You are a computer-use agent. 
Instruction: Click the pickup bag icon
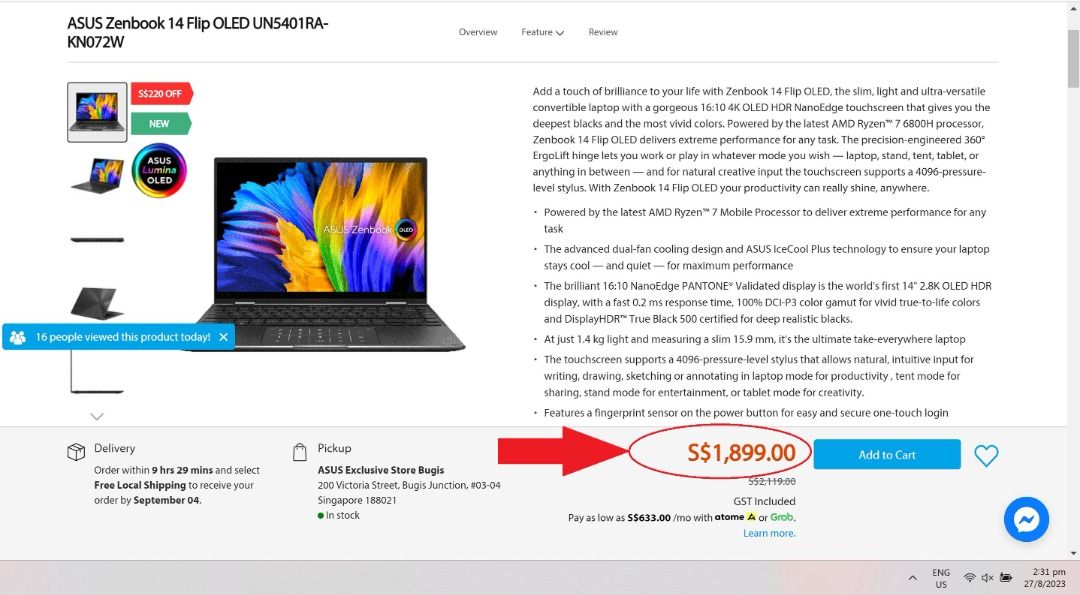300,452
